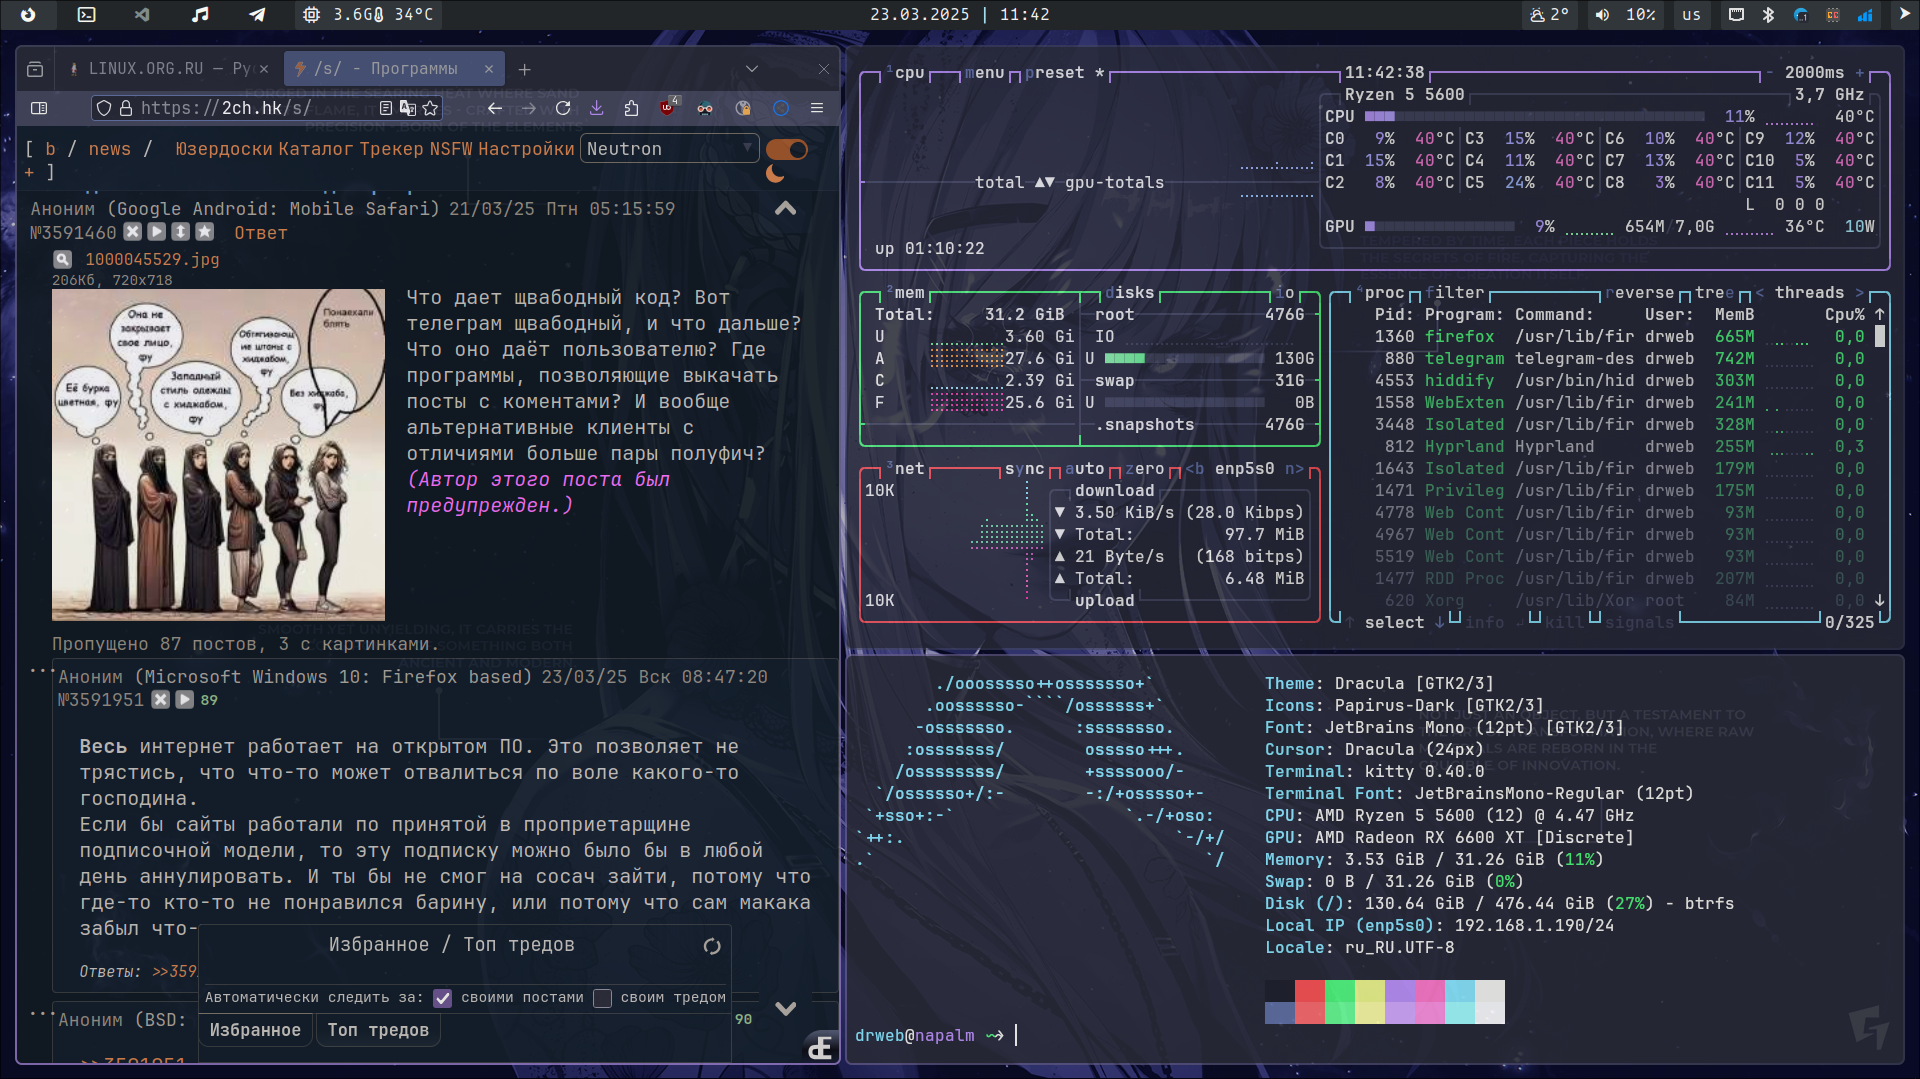1920x1079 pixels.
Task: Toggle the Firefox sidebar icon
Action: (39, 108)
